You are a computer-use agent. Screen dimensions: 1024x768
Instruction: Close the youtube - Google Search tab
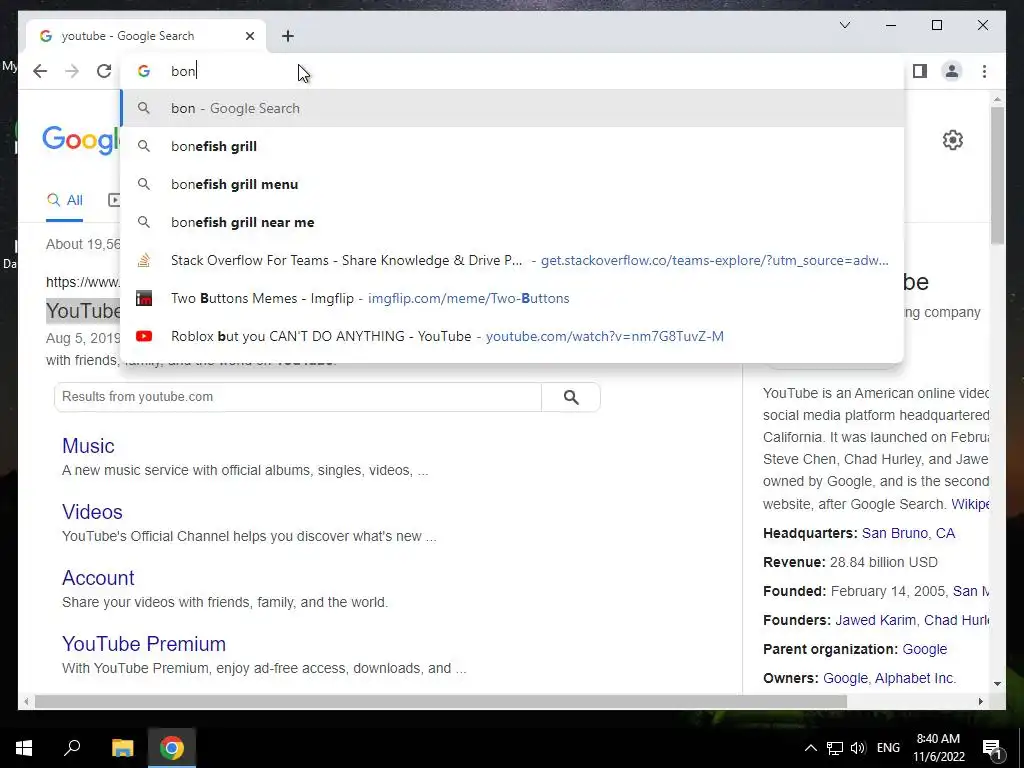pos(249,36)
